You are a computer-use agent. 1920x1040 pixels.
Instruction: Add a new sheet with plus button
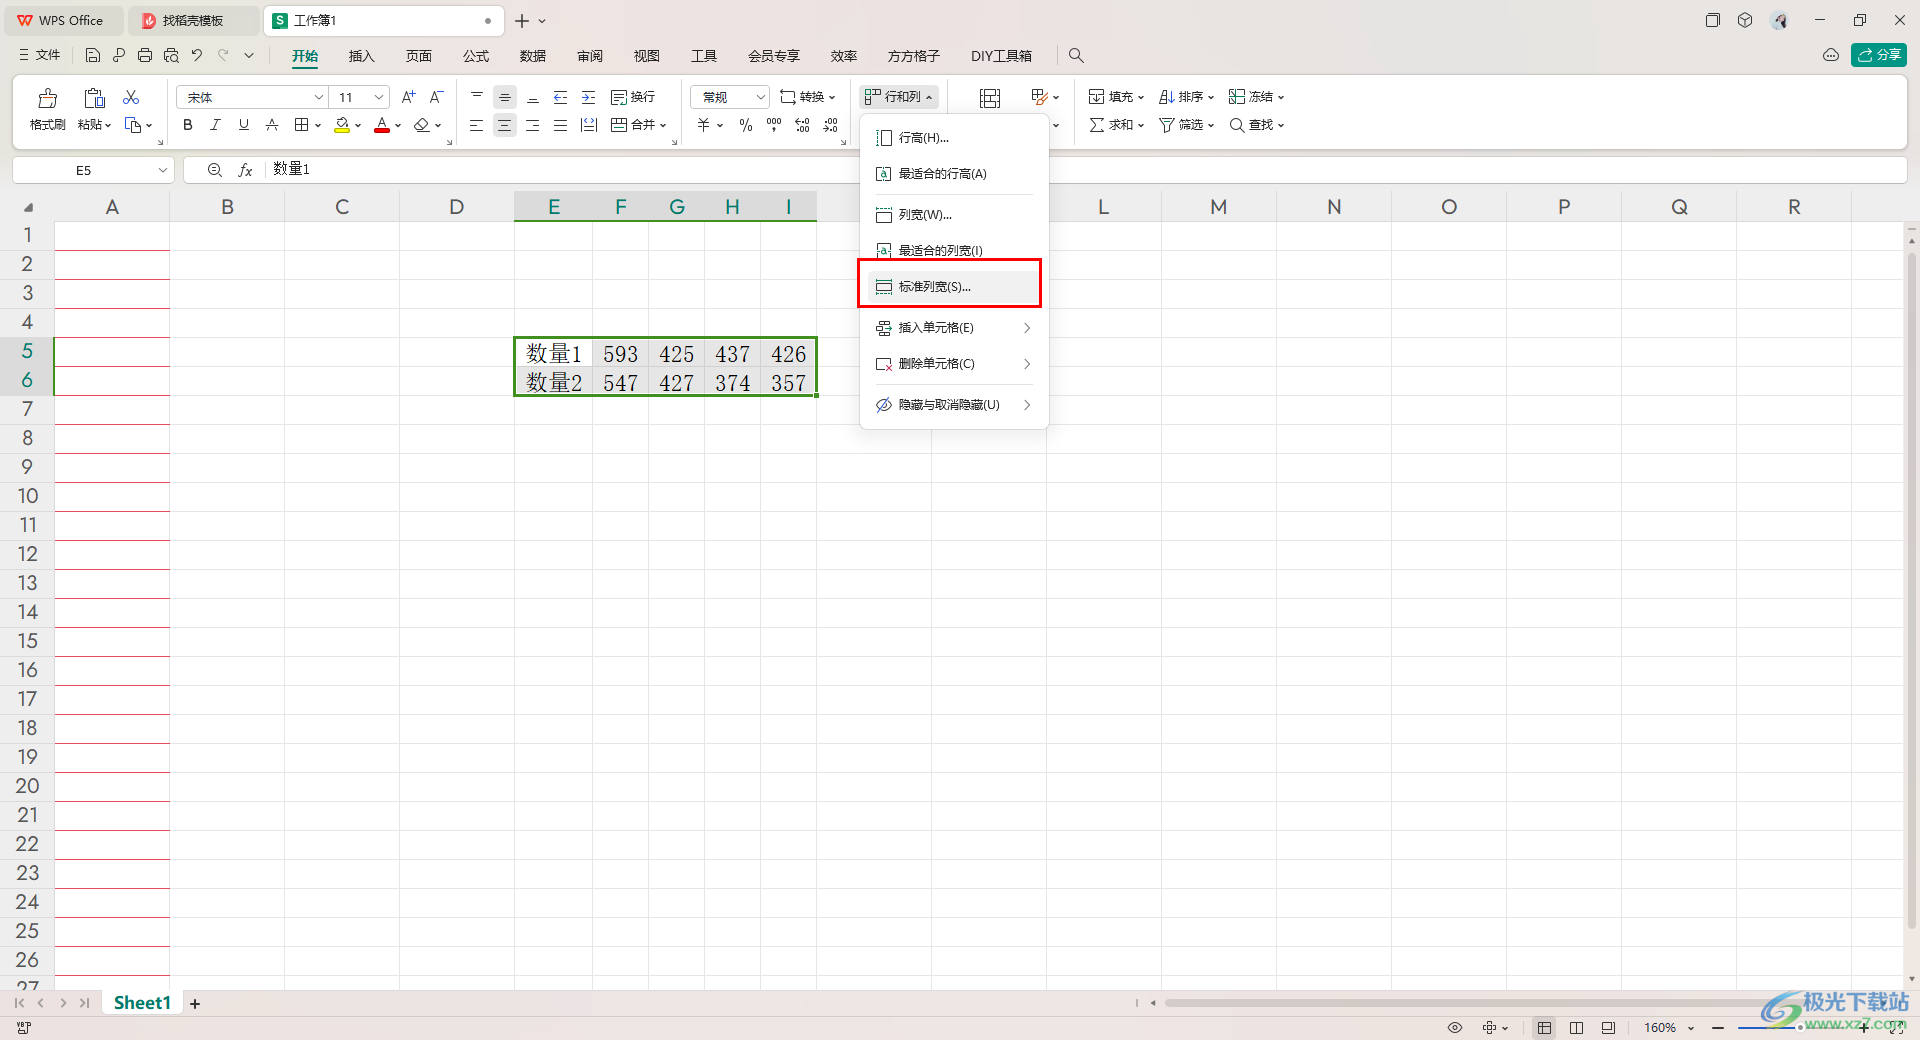pyautogui.click(x=195, y=1003)
